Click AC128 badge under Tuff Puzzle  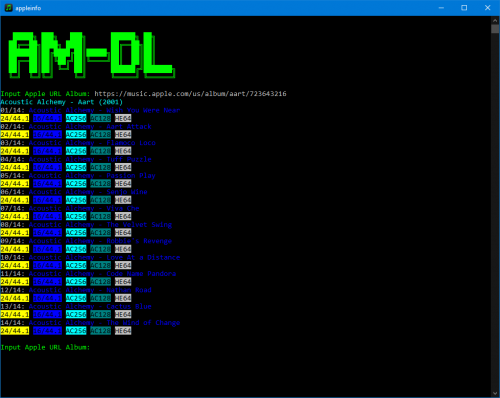100,167
